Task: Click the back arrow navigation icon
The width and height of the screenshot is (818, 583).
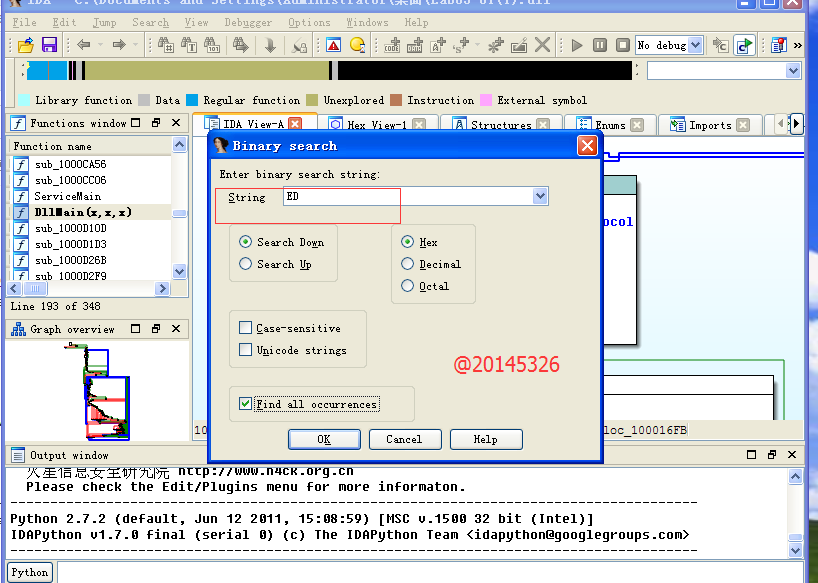Action: click(84, 45)
